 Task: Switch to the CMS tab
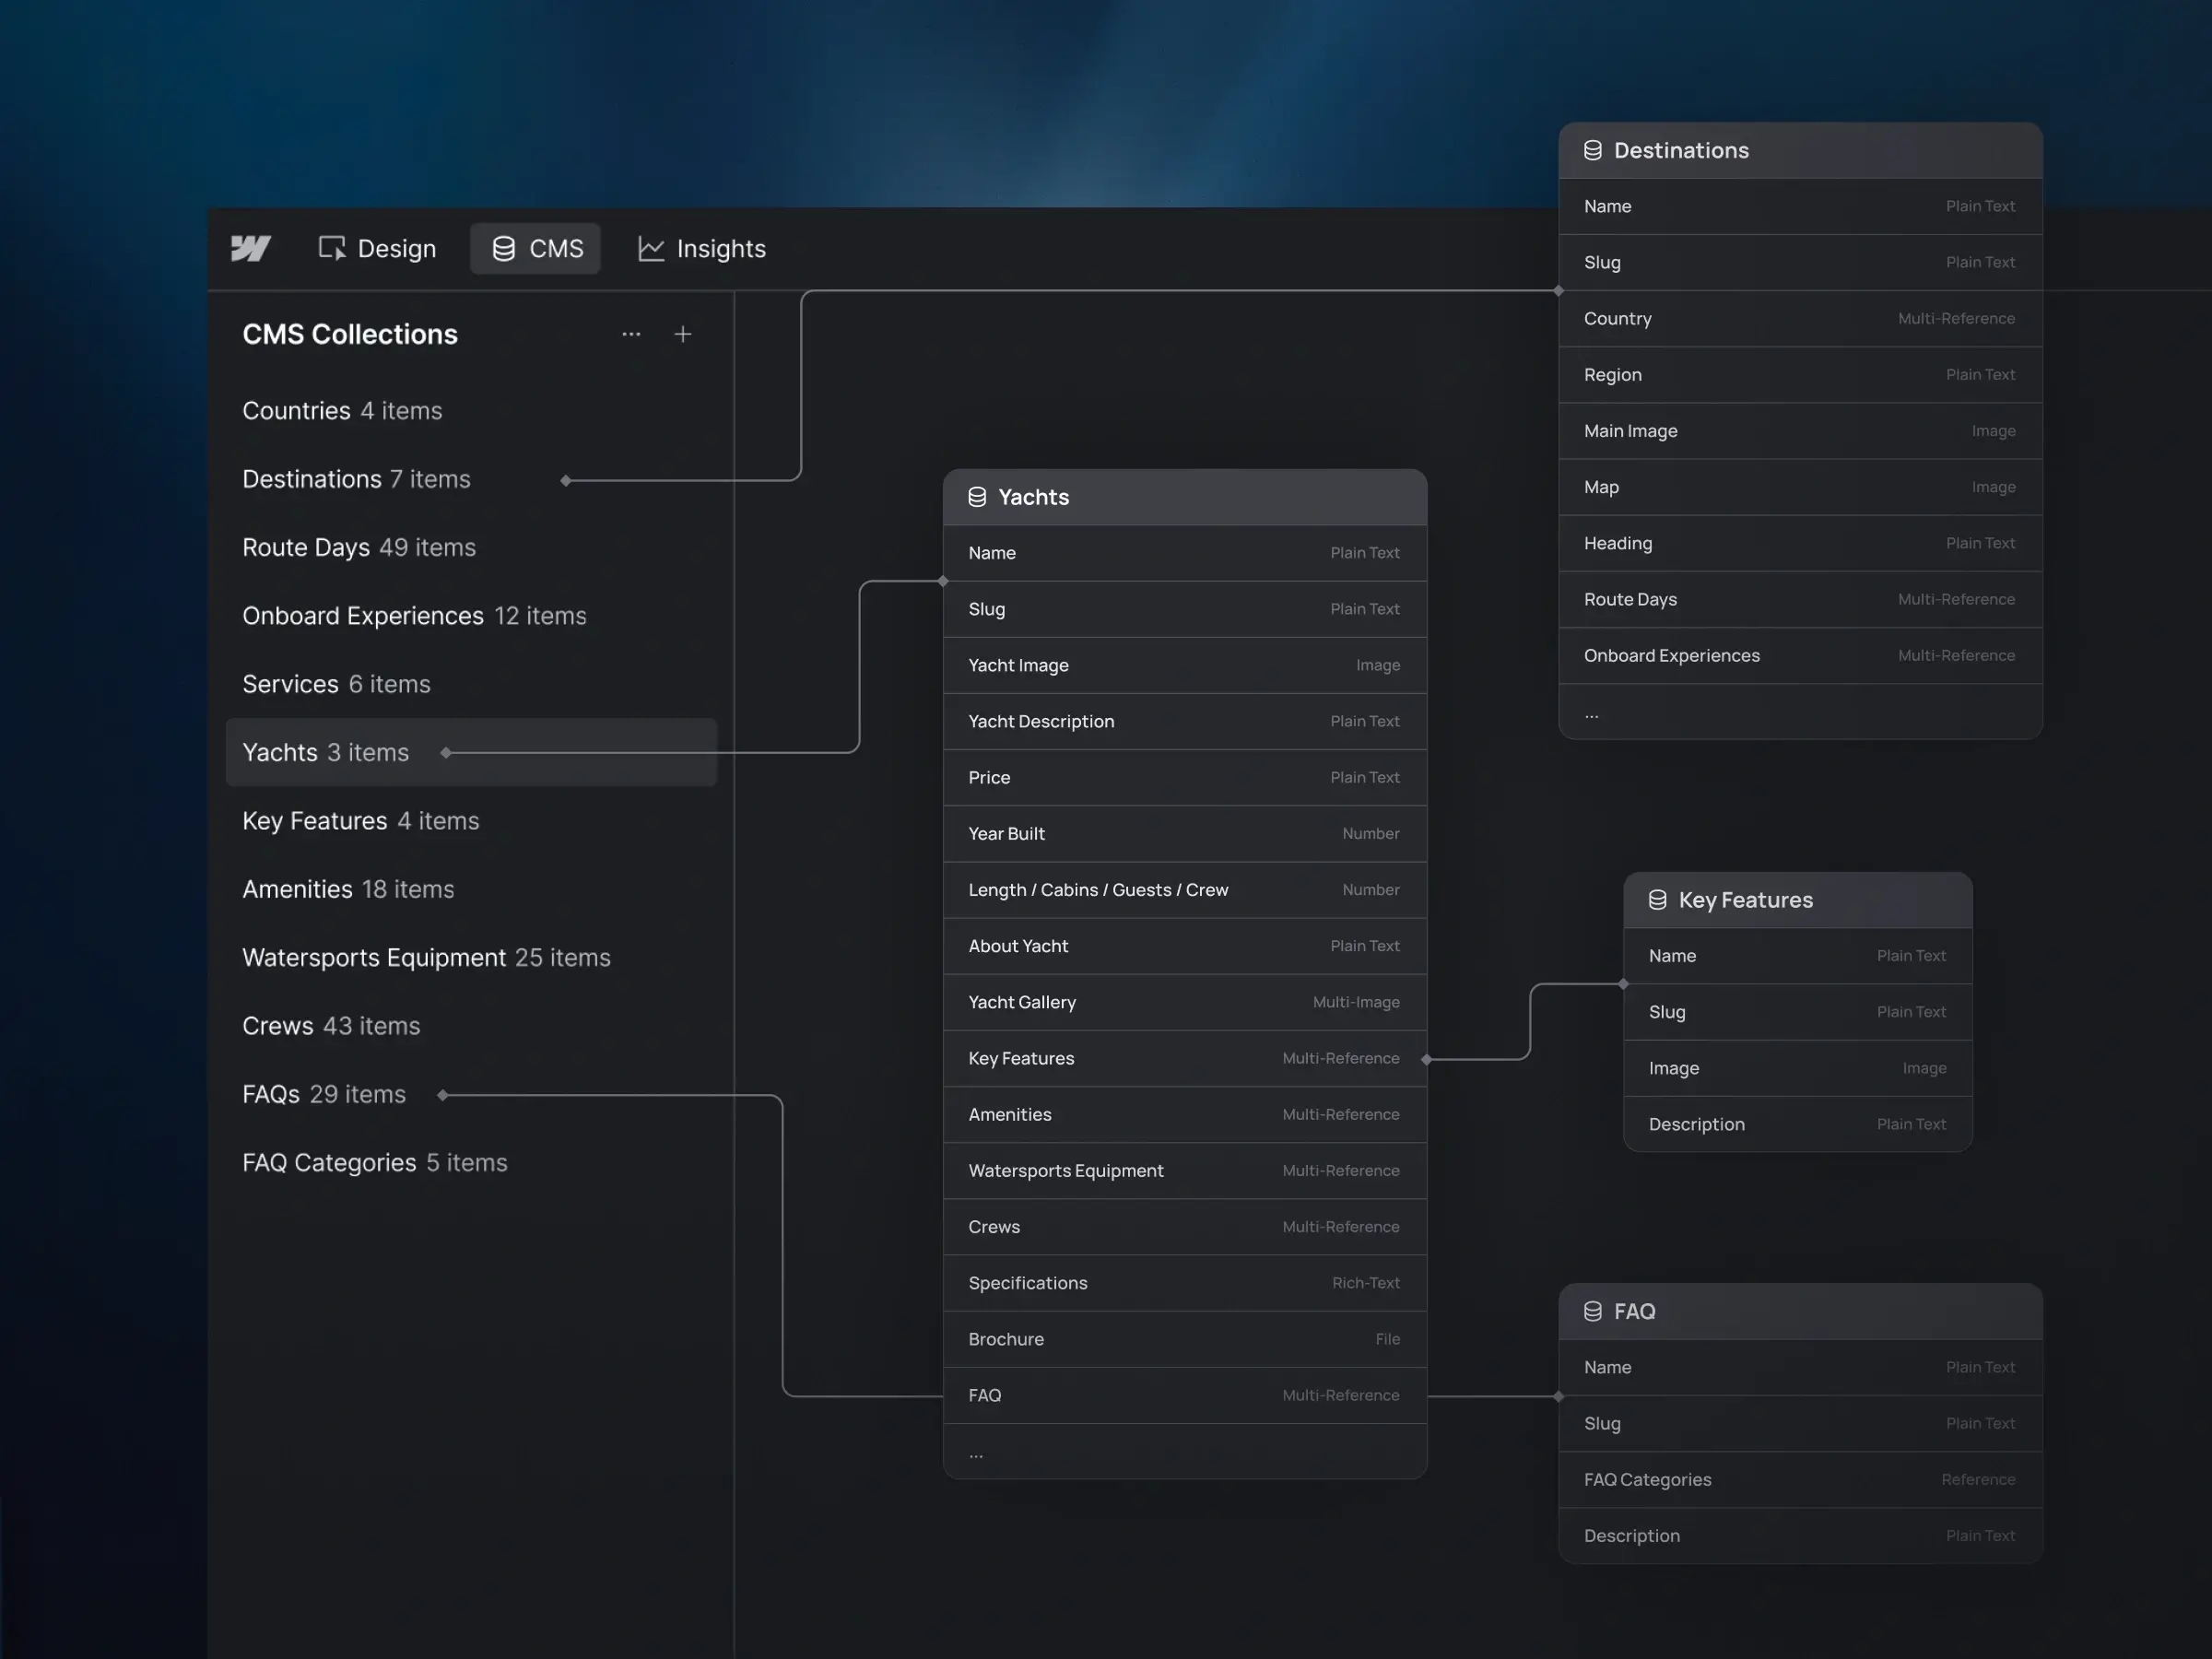[536, 248]
